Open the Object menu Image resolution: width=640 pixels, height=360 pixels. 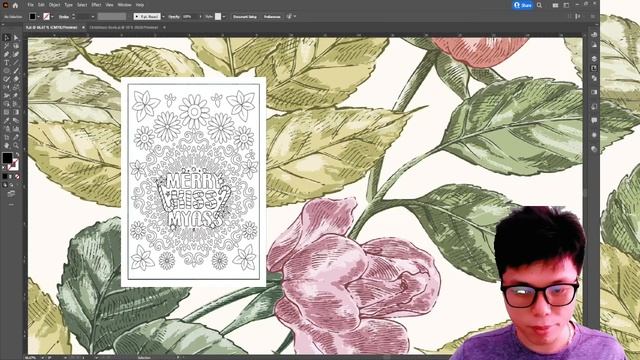point(54,5)
